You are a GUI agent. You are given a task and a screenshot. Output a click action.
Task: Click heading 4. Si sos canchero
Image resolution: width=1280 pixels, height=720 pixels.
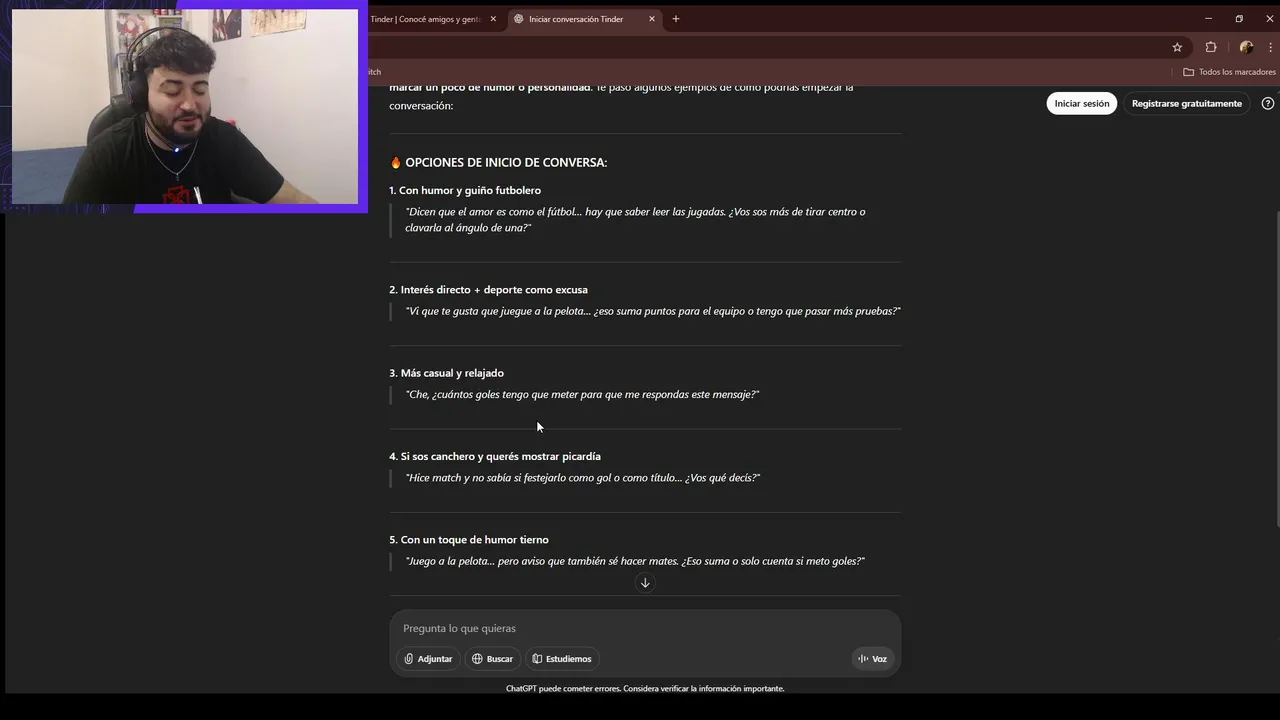coord(495,456)
